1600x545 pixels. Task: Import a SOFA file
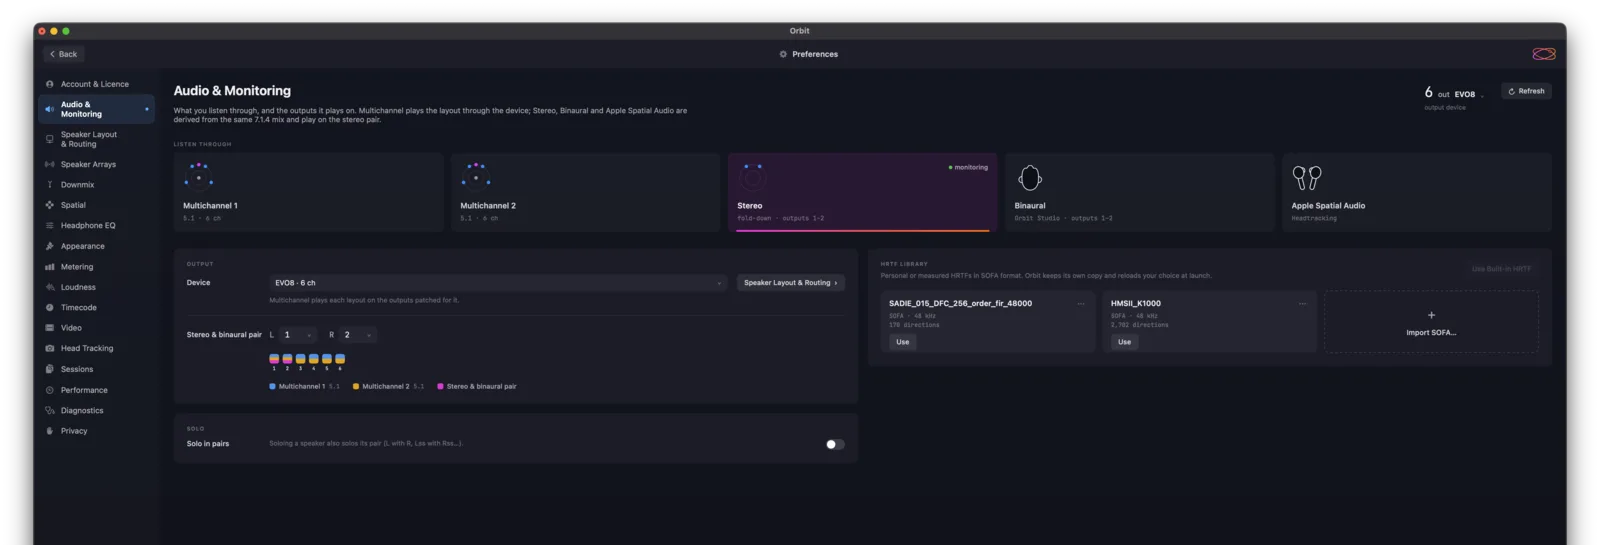[1431, 322]
